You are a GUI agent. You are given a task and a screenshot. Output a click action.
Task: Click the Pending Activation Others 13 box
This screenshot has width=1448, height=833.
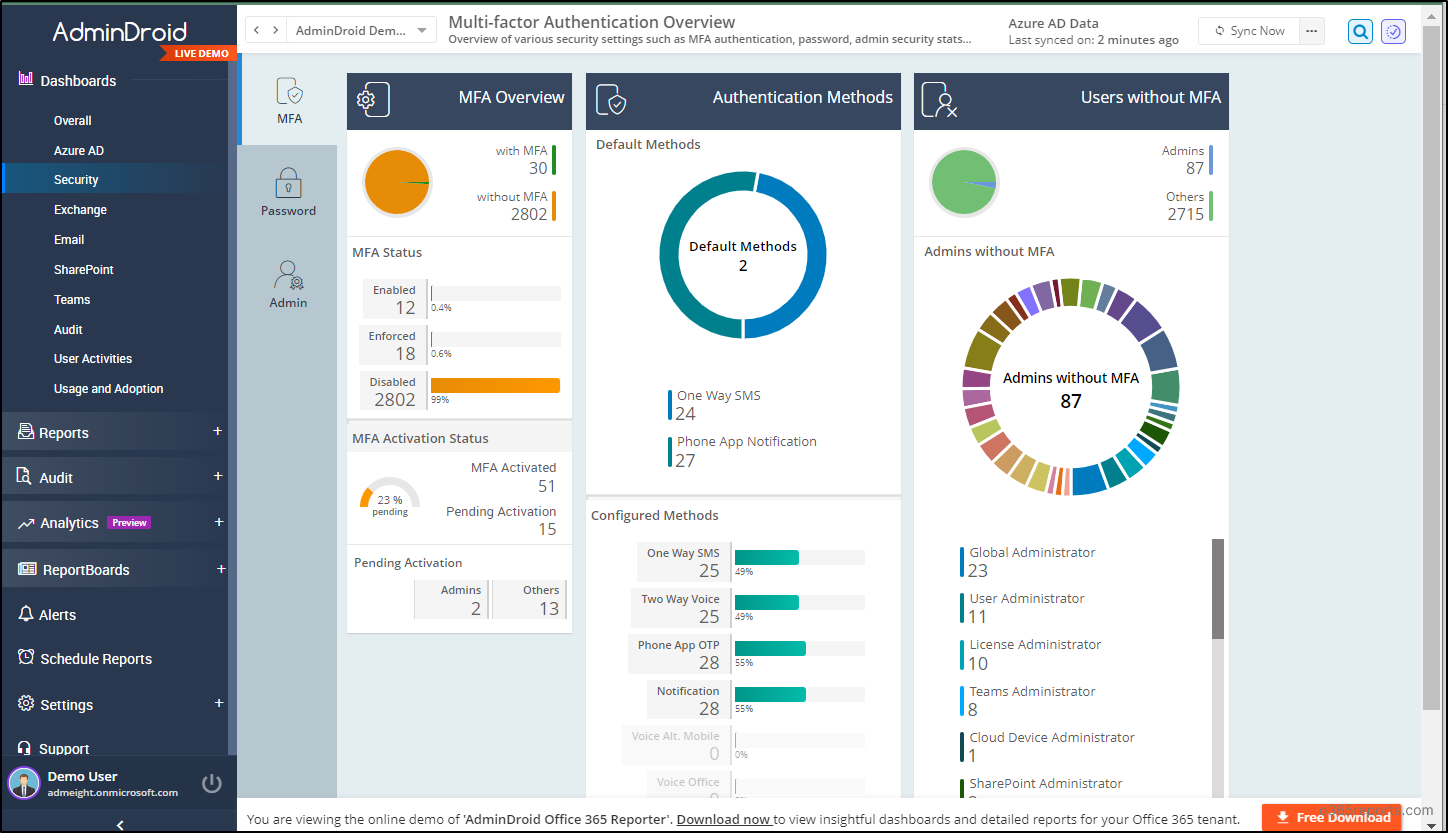529,600
